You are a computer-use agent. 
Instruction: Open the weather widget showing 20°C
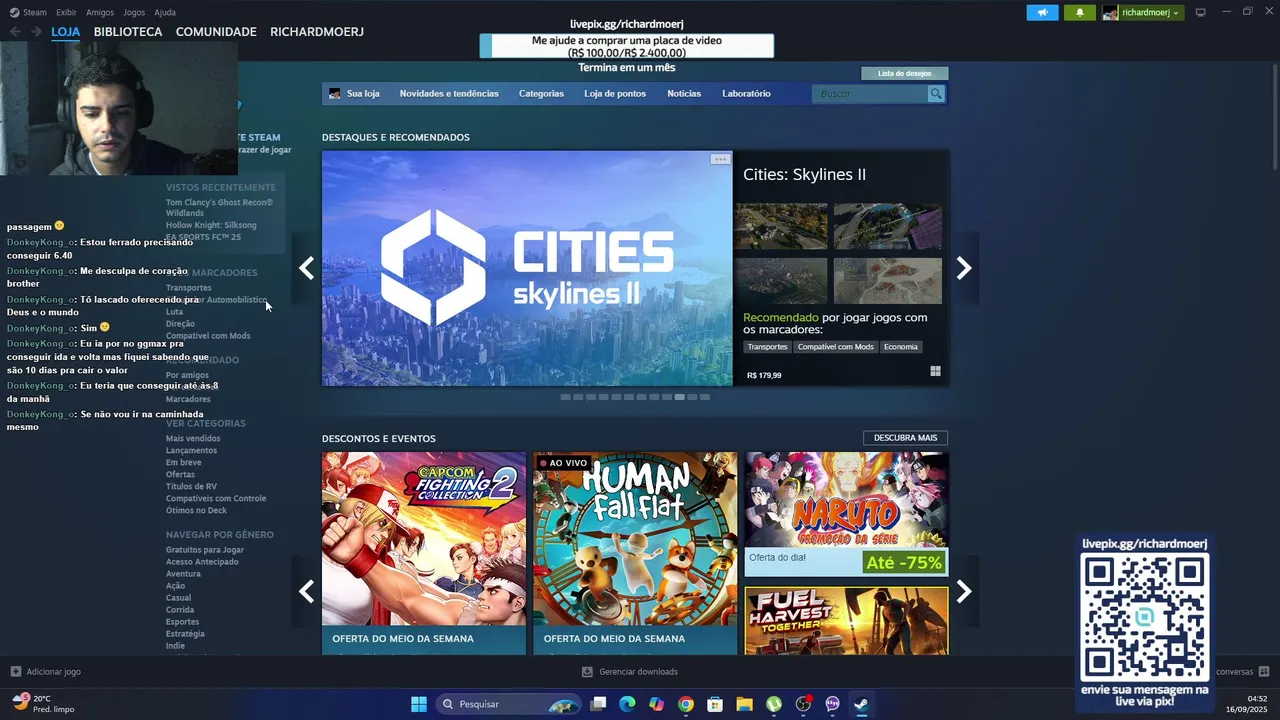pos(44,704)
